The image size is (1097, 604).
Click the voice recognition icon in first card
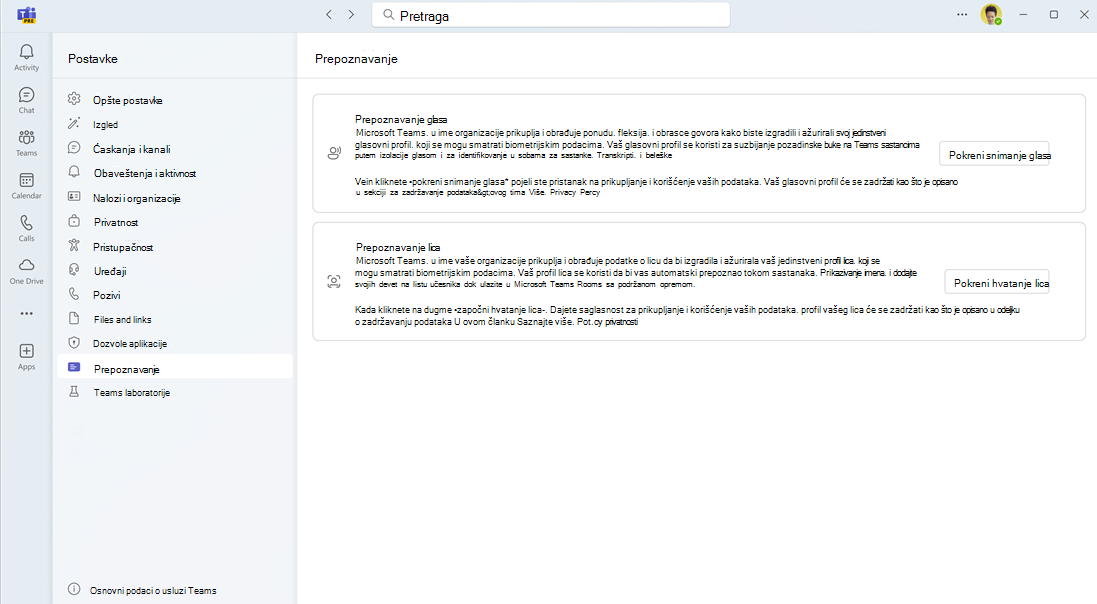(334, 153)
